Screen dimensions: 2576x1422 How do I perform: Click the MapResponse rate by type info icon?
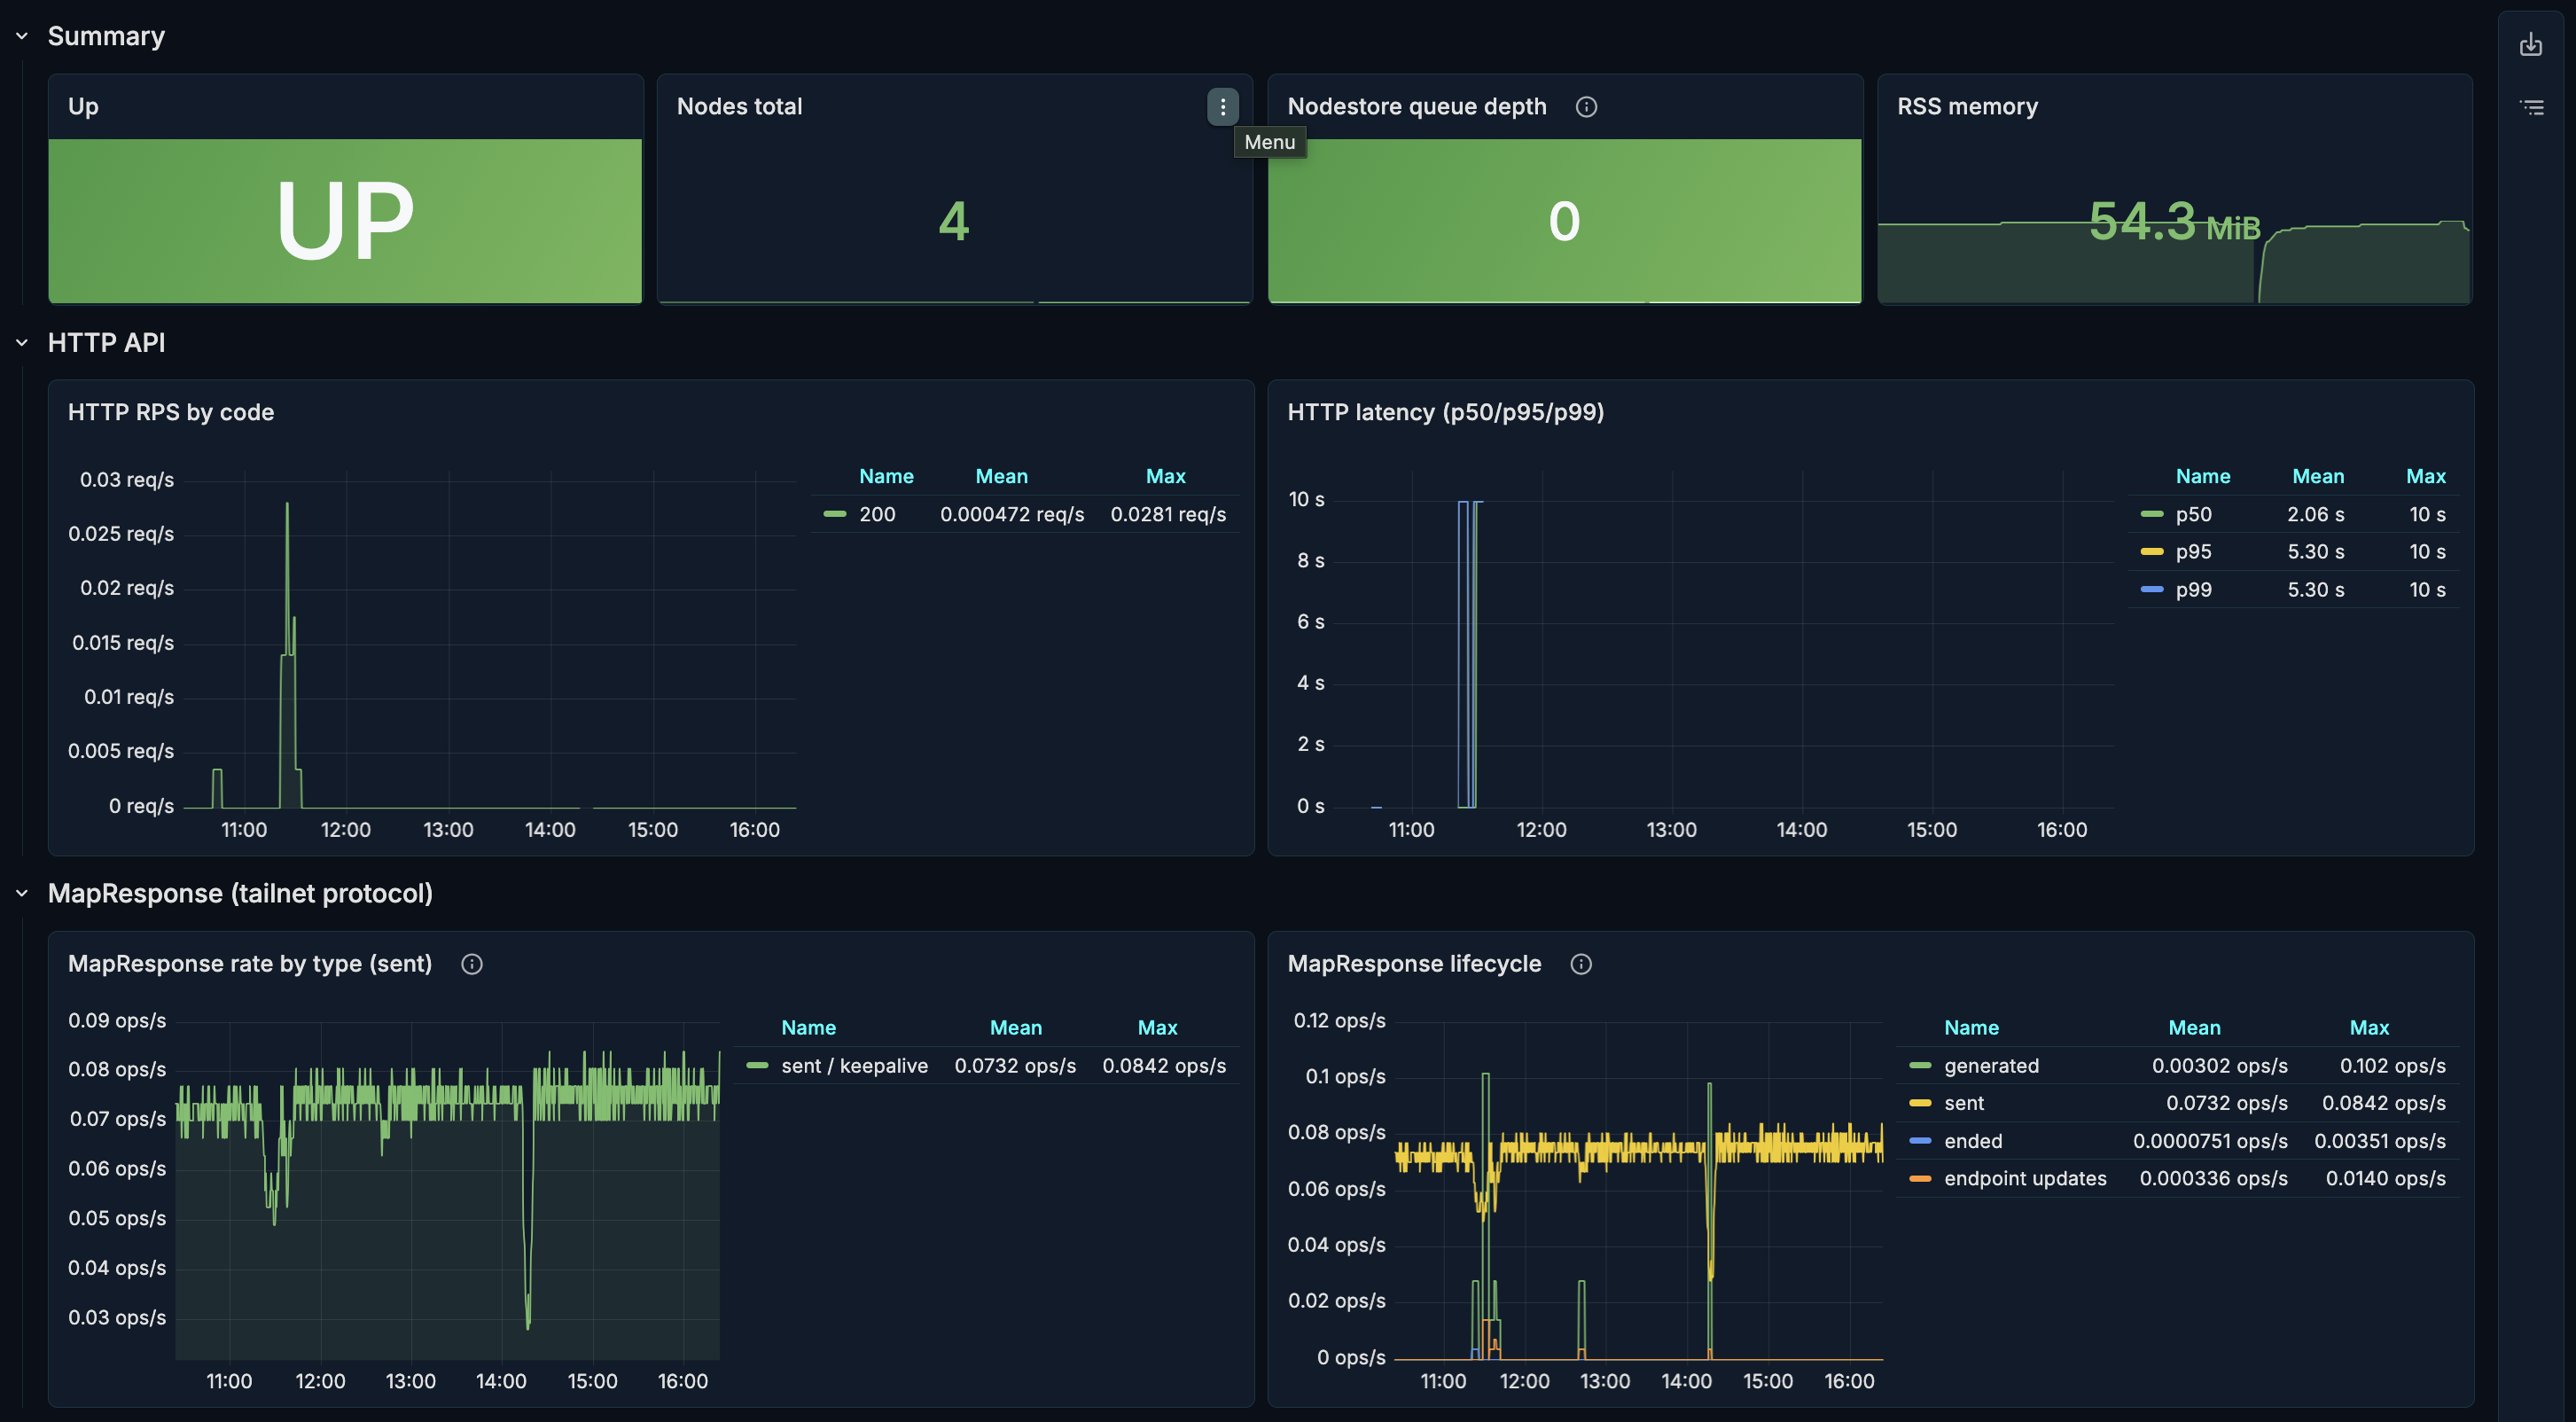472,964
